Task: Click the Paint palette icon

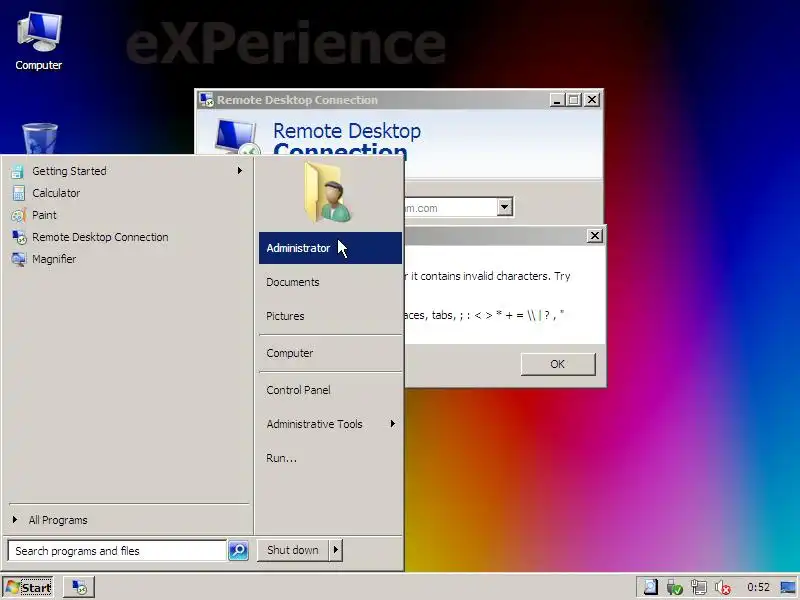Action: [x=18, y=215]
